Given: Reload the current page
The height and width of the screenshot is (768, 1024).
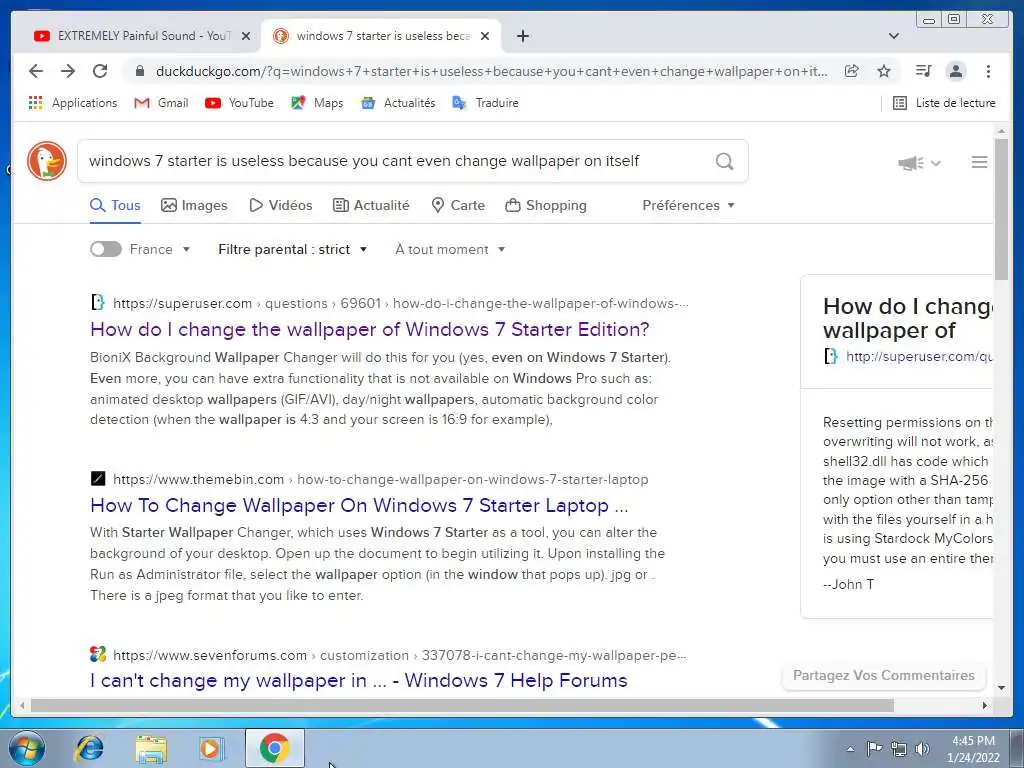Looking at the screenshot, I should tap(100, 71).
